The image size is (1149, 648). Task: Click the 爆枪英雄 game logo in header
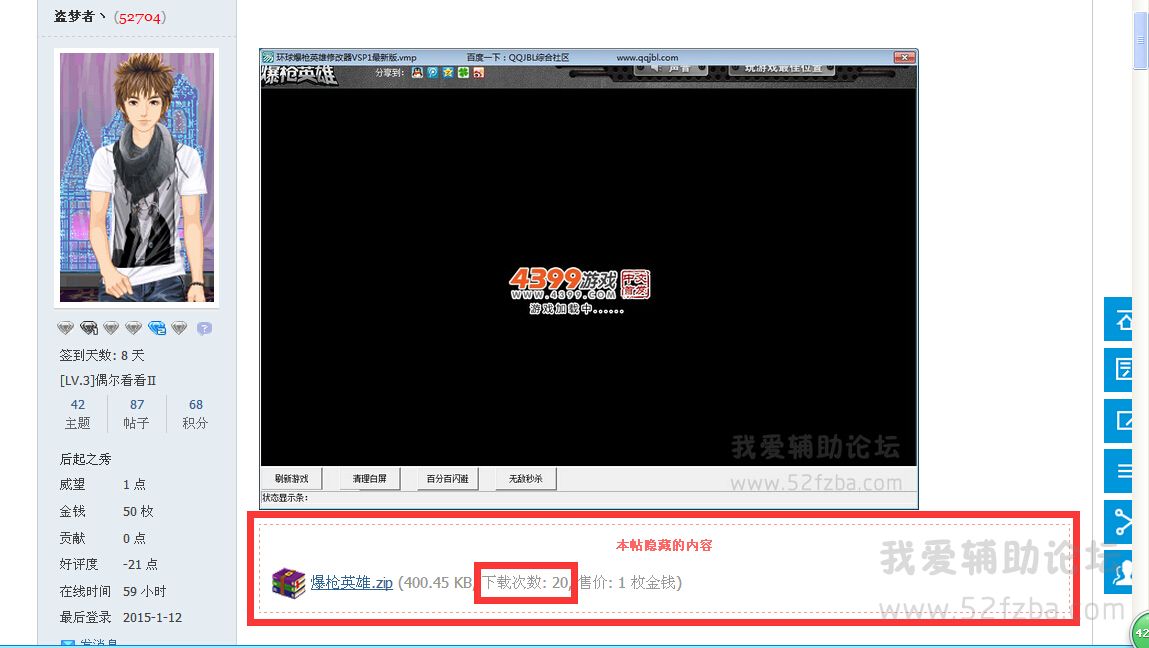click(300, 74)
